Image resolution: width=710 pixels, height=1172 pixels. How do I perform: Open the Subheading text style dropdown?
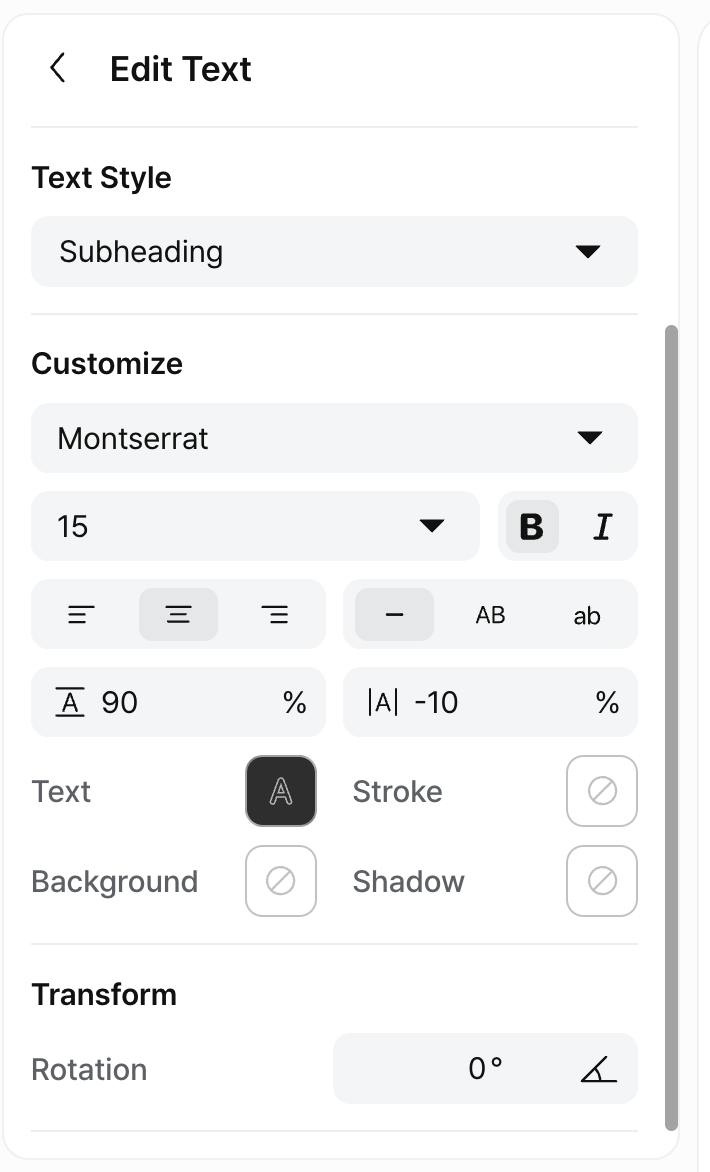tap(334, 252)
